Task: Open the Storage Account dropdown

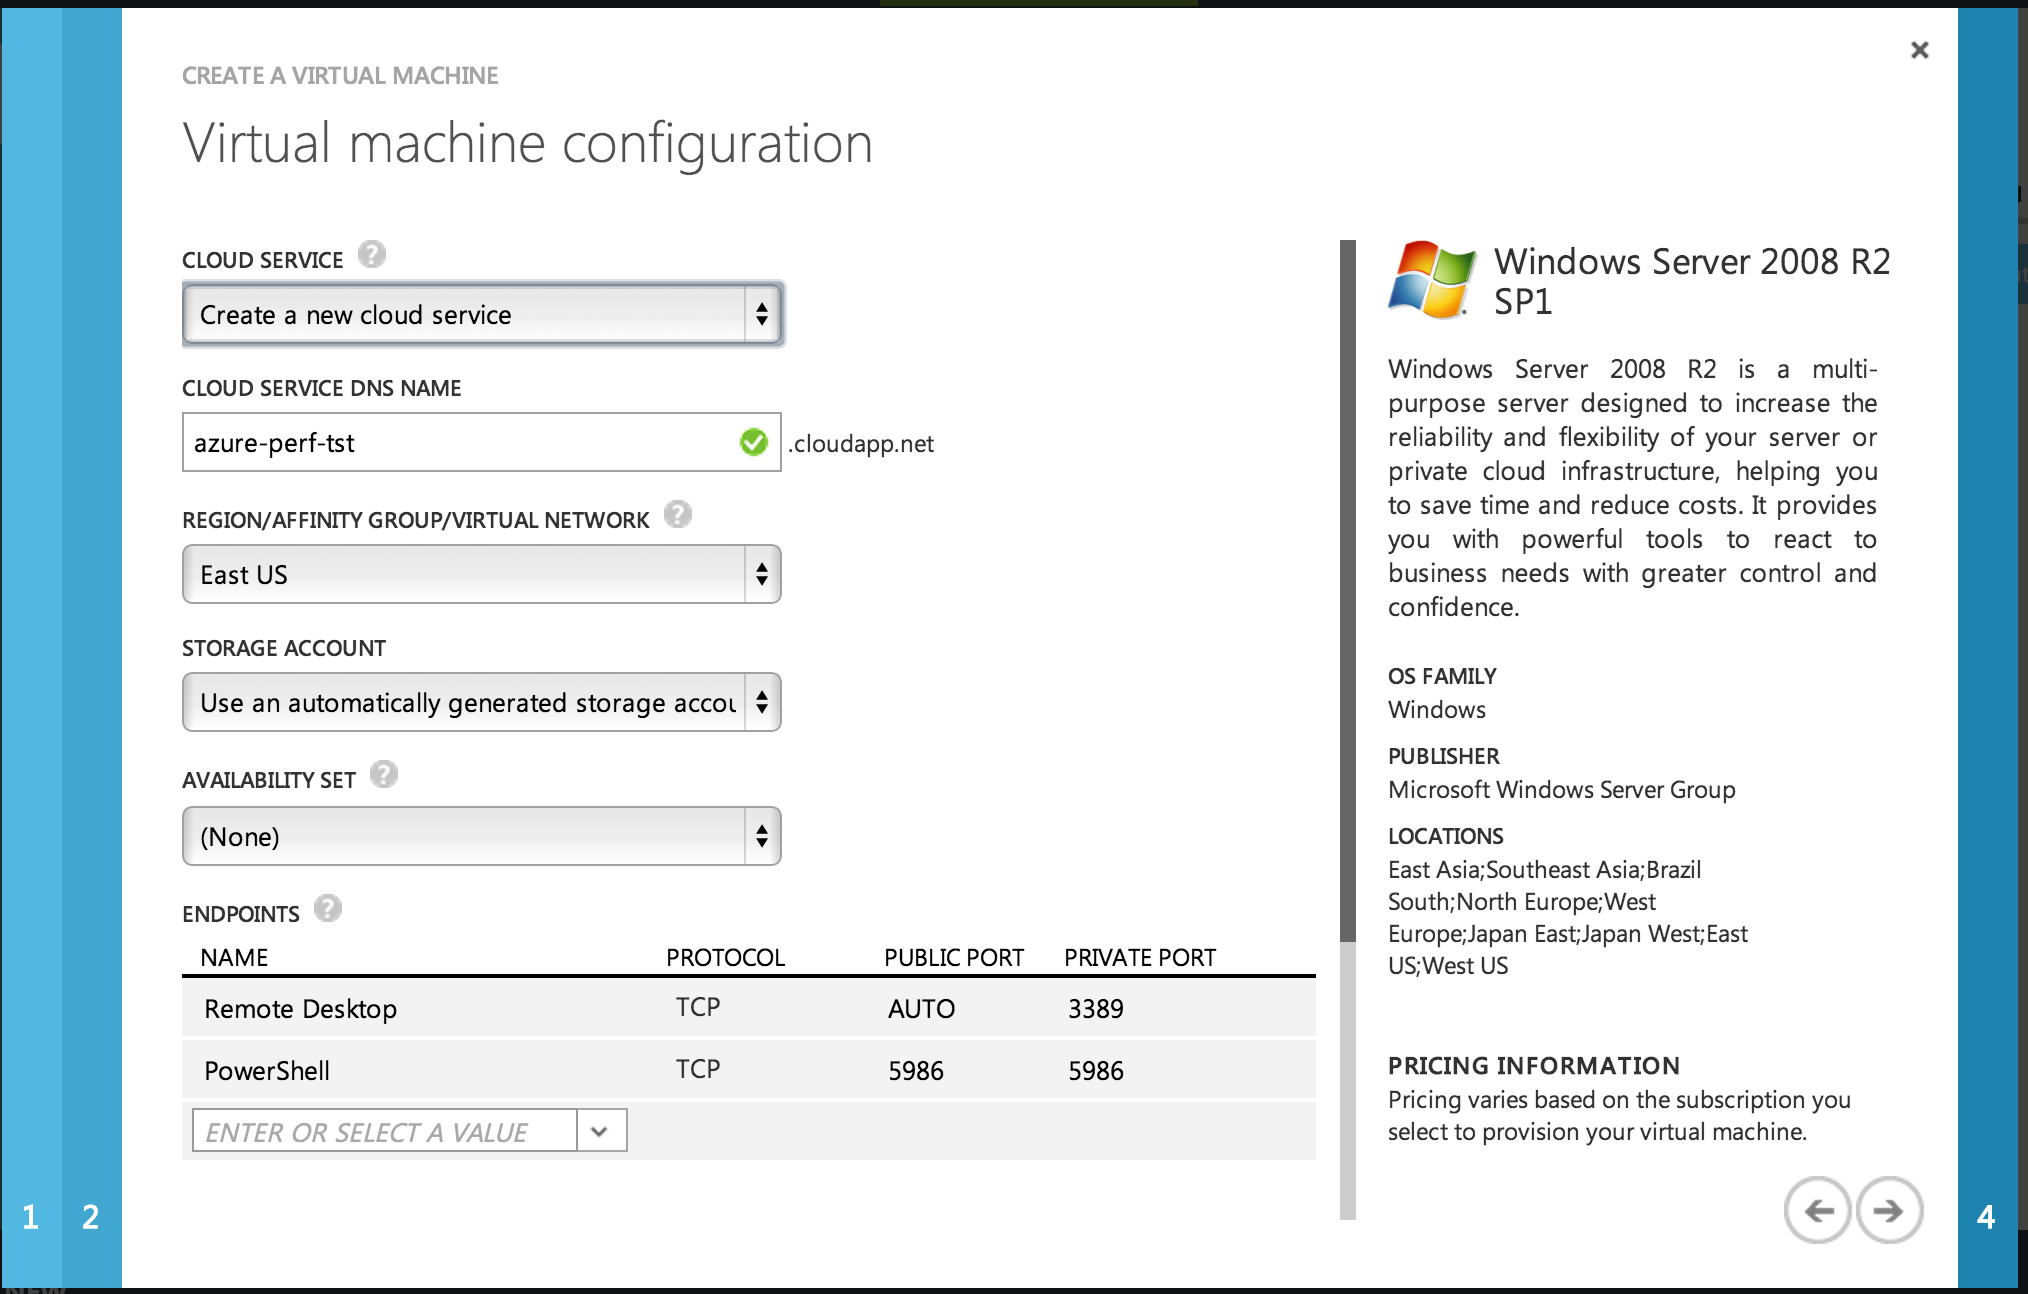Action: (x=482, y=703)
